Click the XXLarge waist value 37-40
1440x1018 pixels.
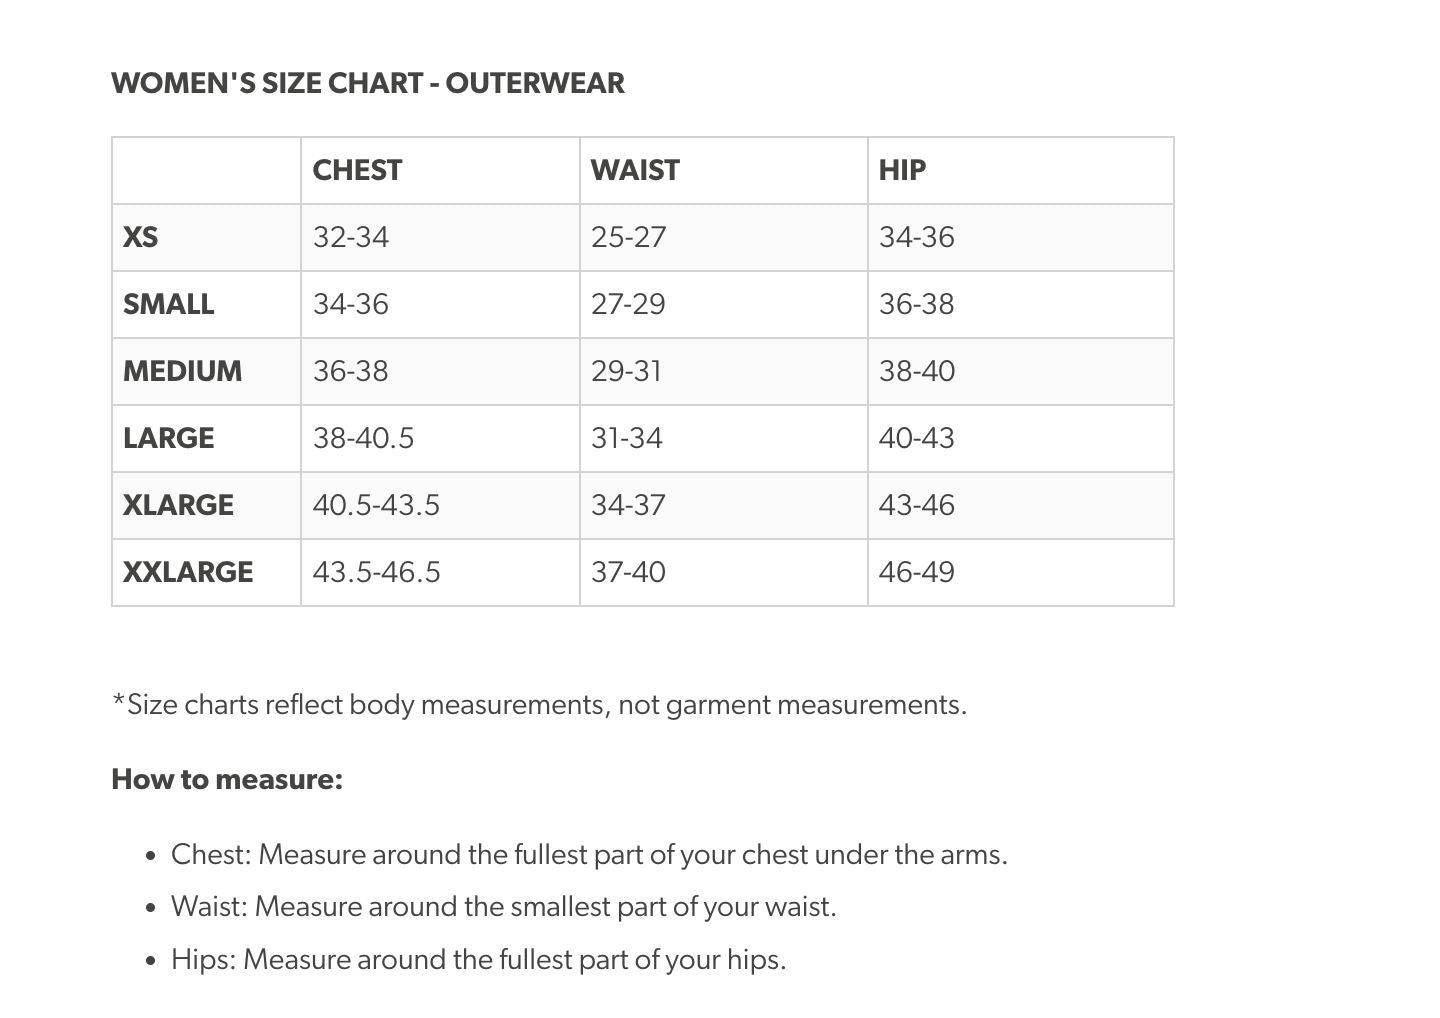pyautogui.click(x=628, y=572)
